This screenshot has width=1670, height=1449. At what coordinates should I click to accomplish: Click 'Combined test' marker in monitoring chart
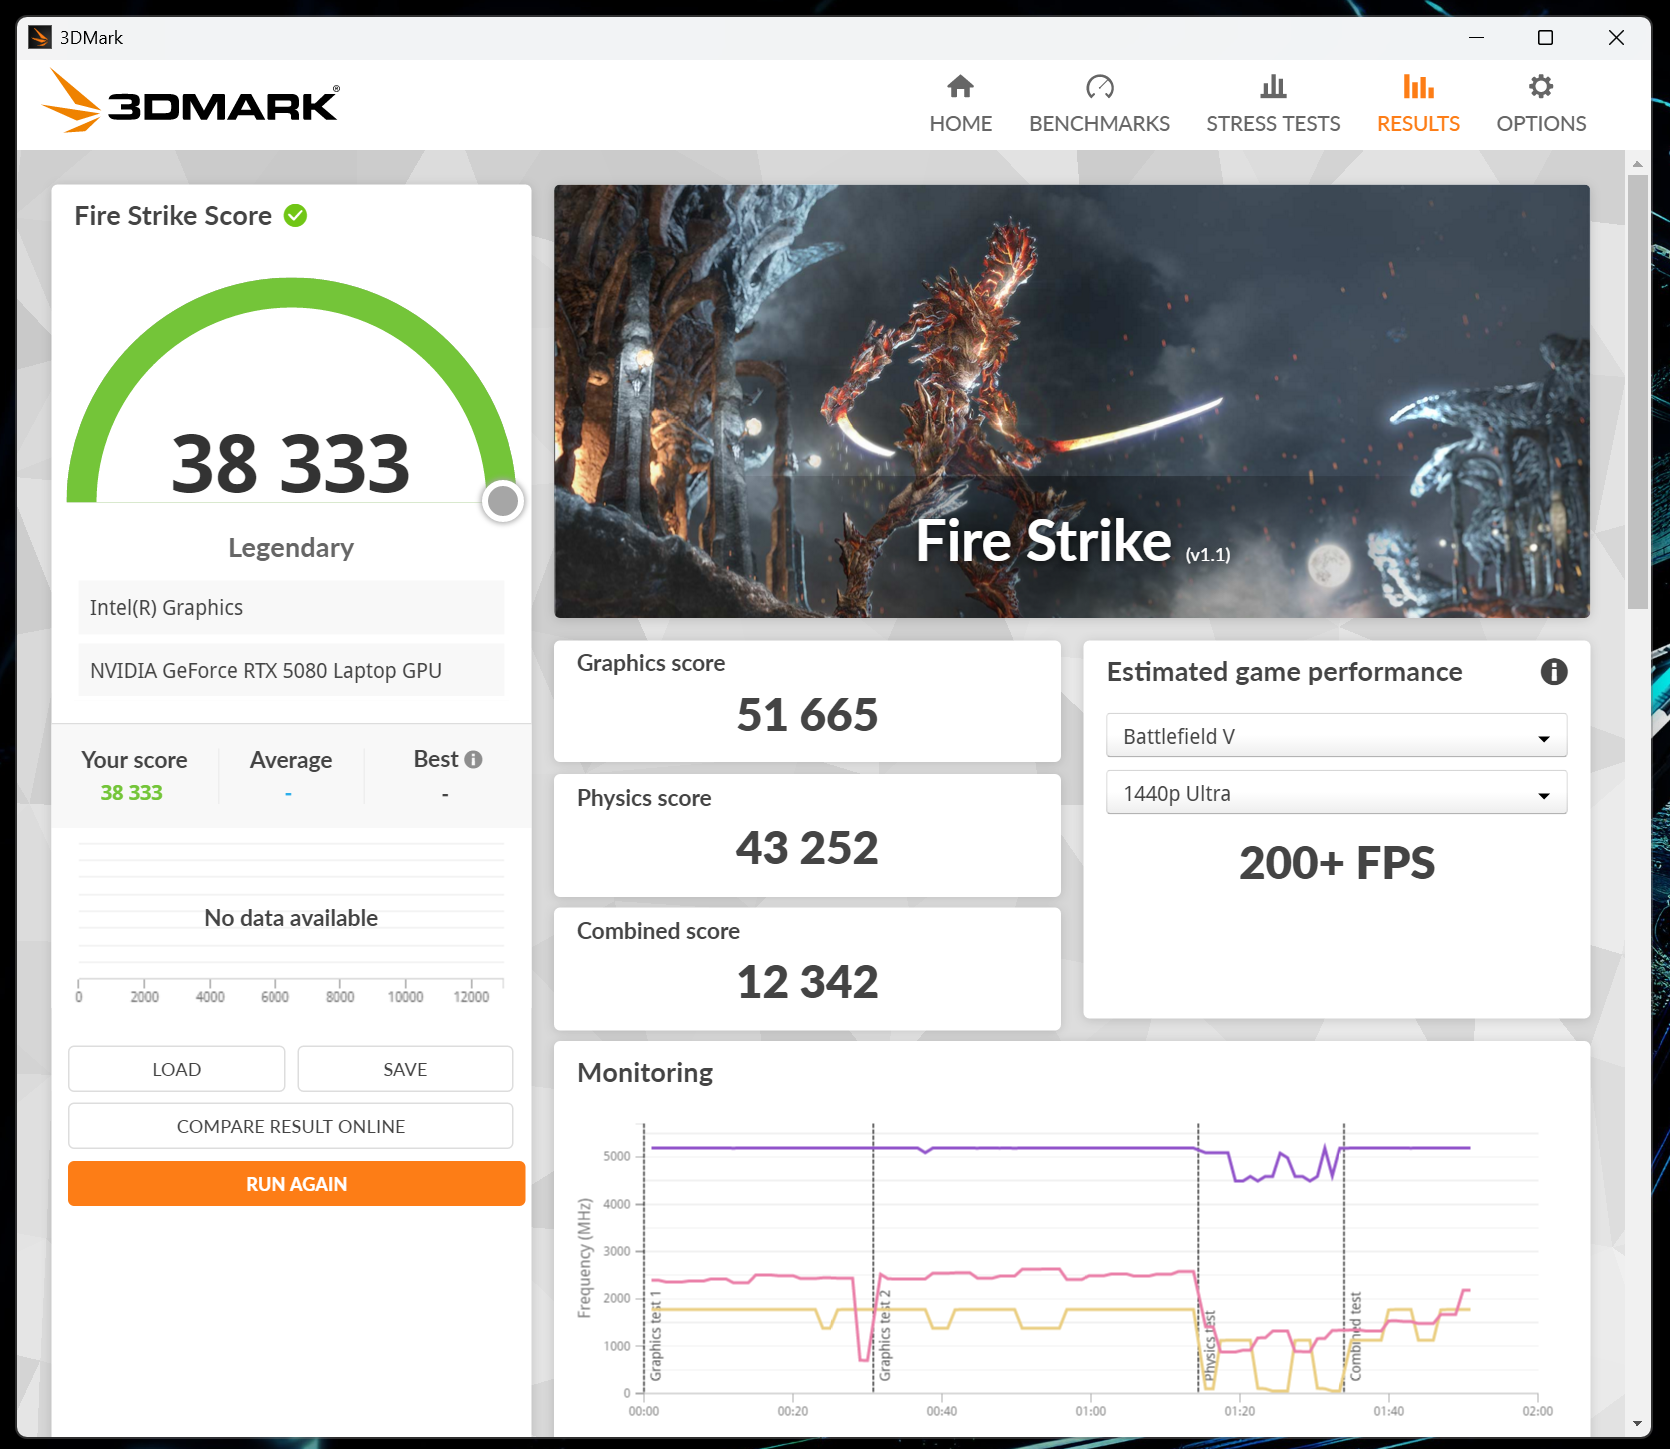pyautogui.click(x=1356, y=1337)
